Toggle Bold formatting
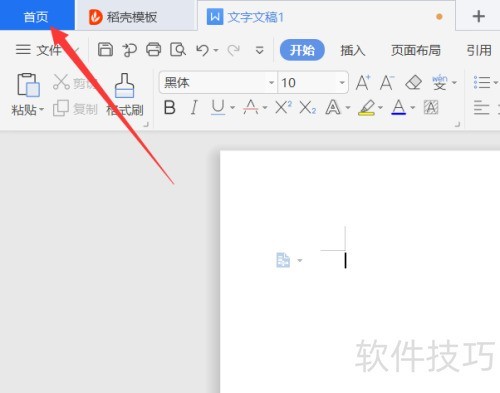The image size is (500, 393). [x=170, y=108]
